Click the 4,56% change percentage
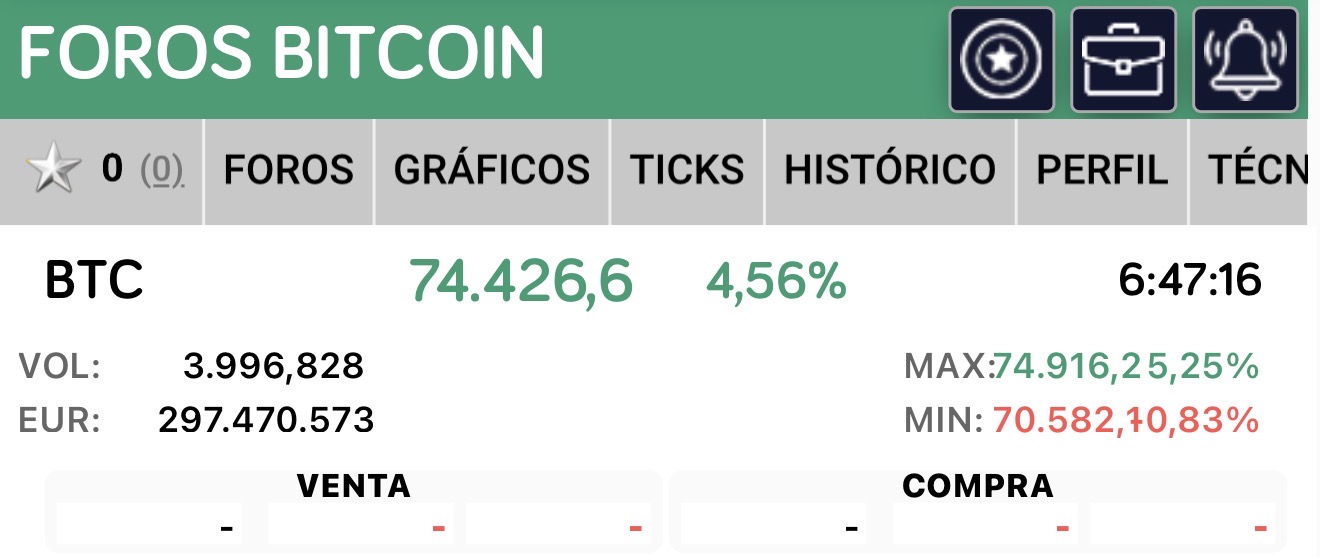 [776, 281]
